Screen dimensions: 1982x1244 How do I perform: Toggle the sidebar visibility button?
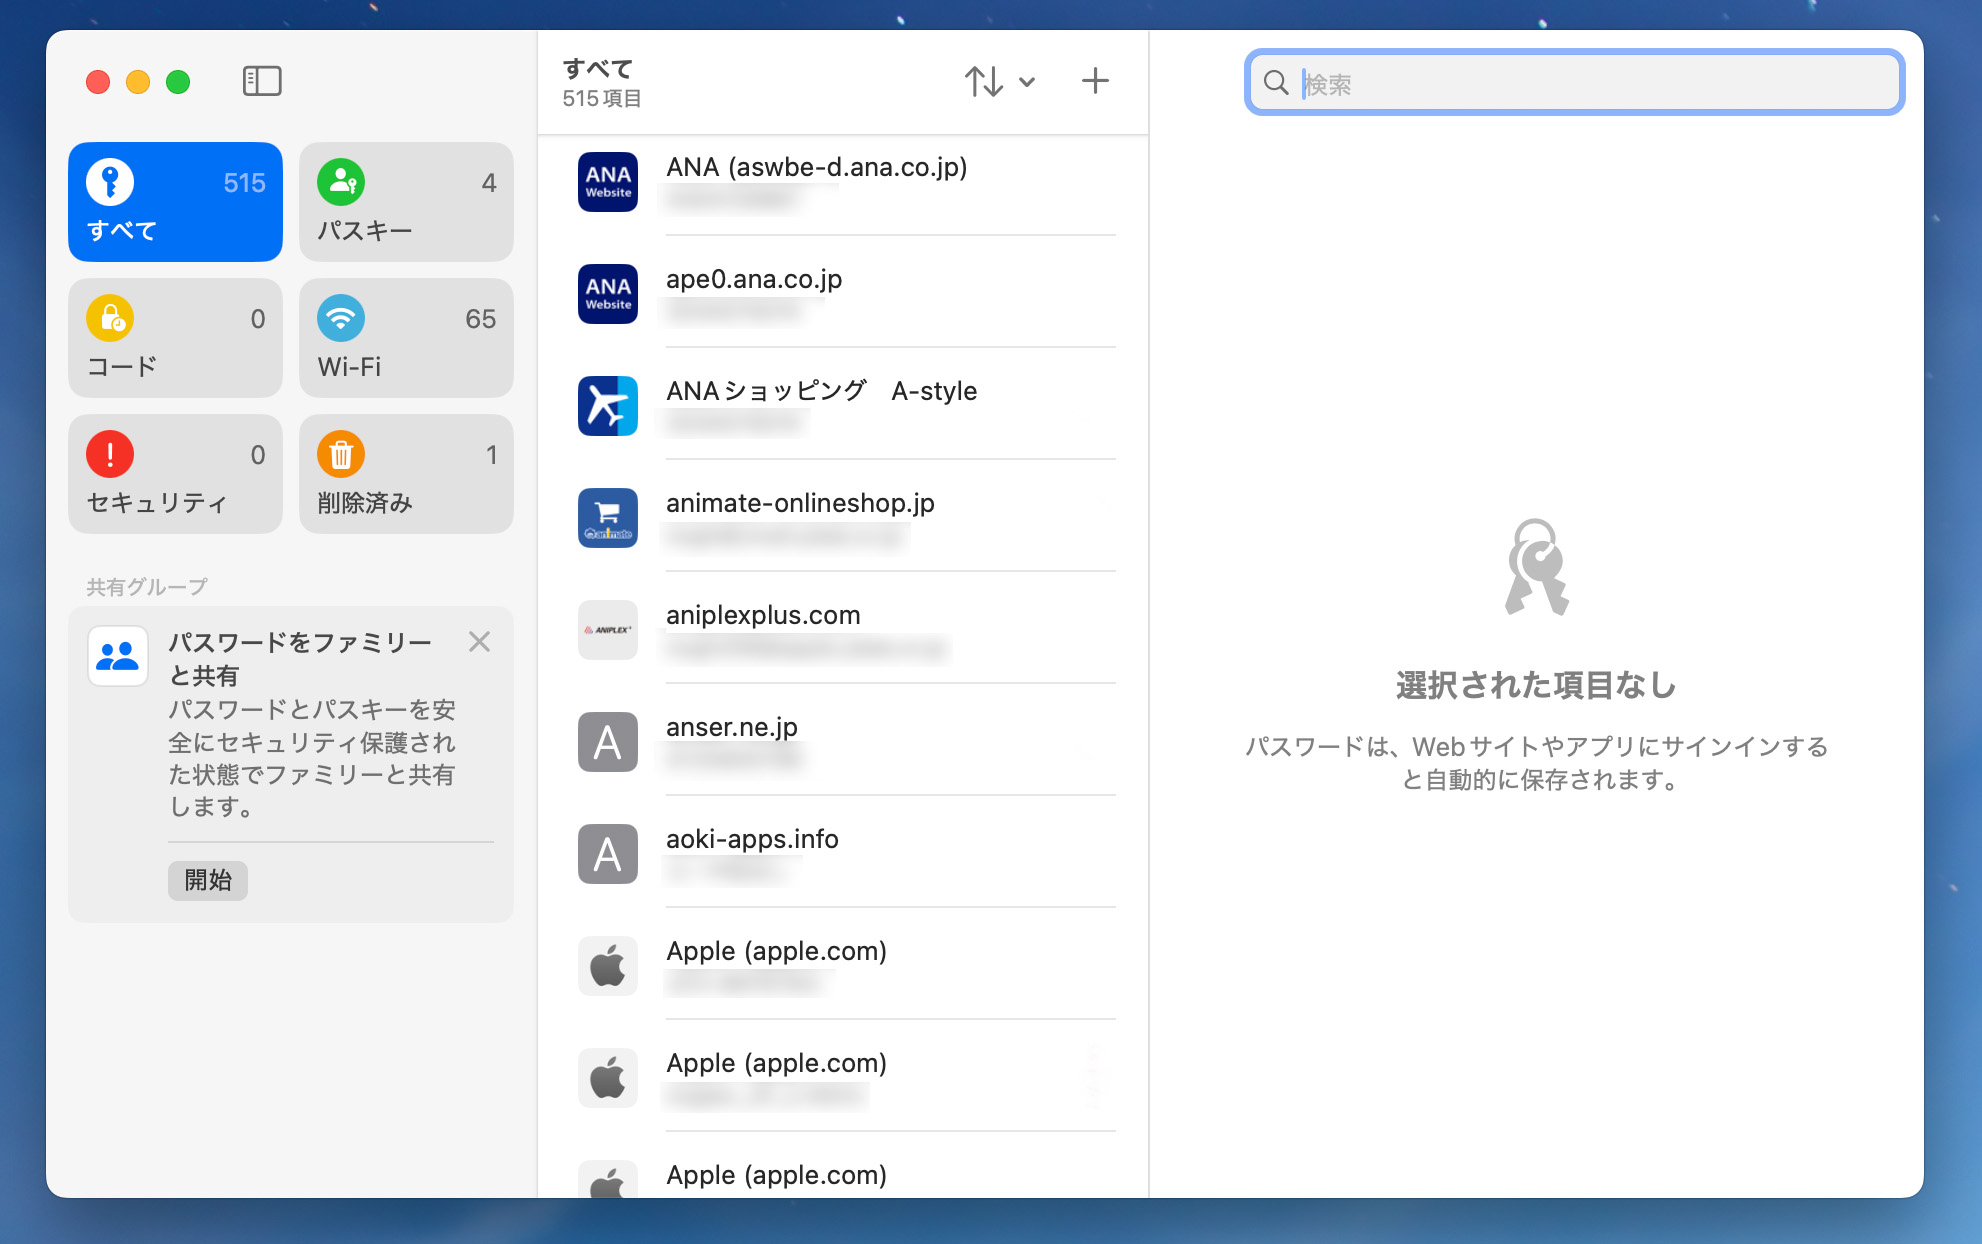coord(262,81)
